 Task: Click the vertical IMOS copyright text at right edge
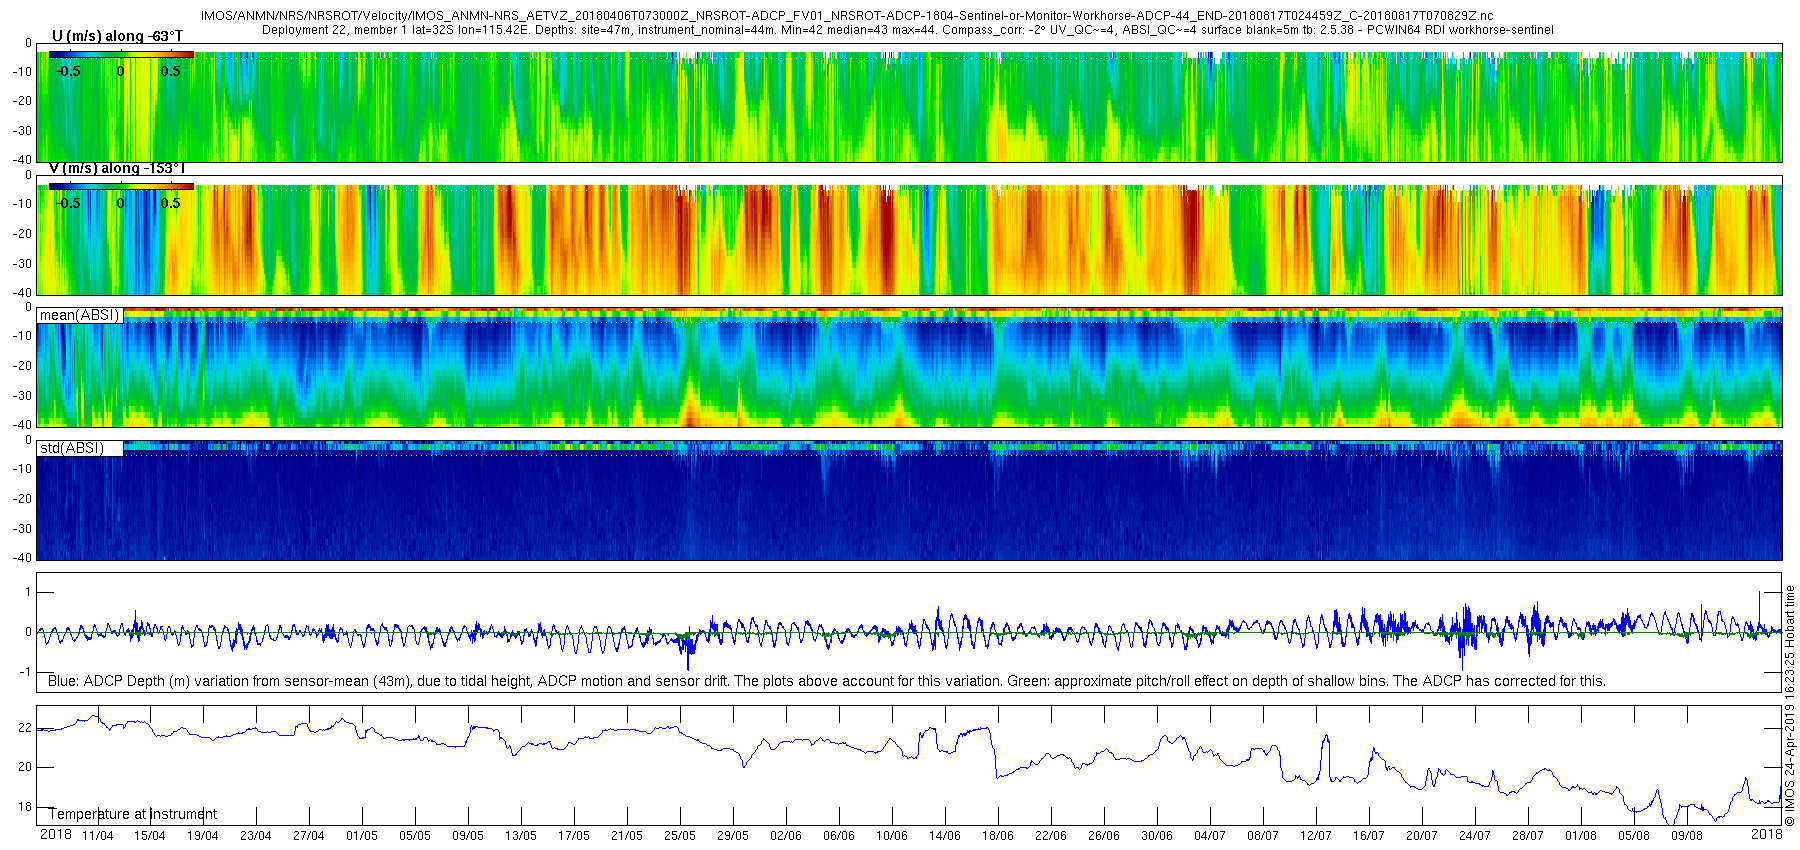1790,706
